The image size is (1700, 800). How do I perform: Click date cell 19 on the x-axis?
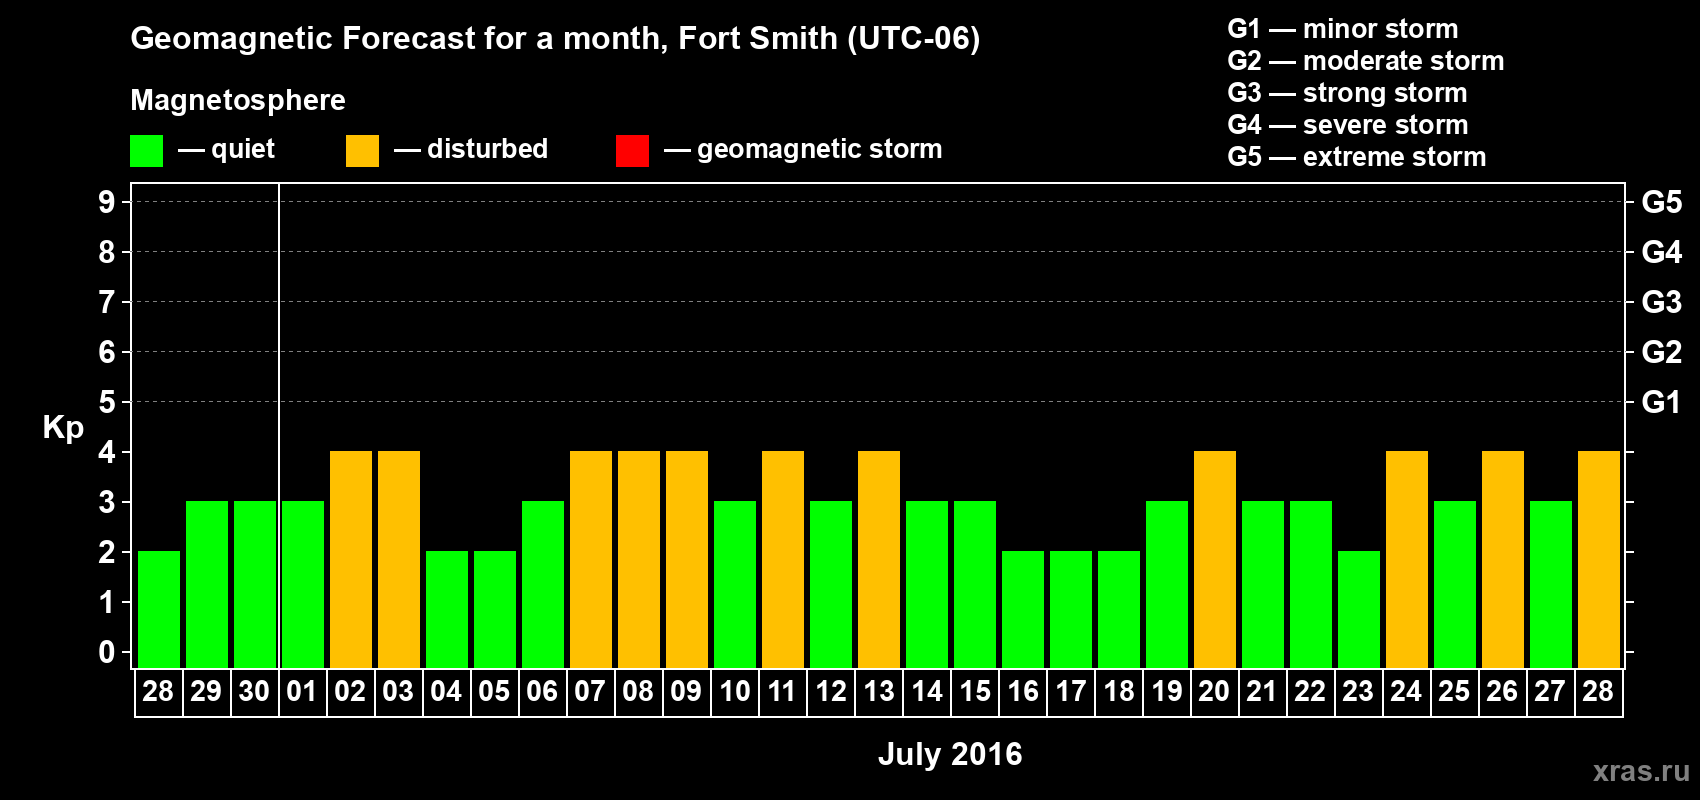click(x=1167, y=692)
